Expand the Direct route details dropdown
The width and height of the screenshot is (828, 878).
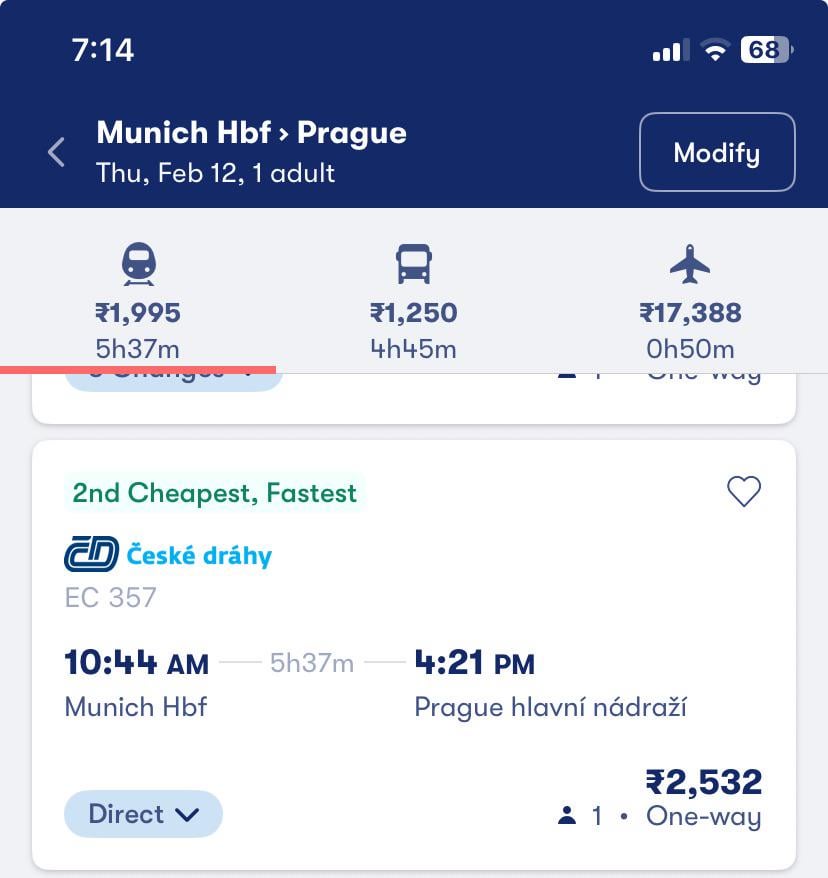point(143,814)
